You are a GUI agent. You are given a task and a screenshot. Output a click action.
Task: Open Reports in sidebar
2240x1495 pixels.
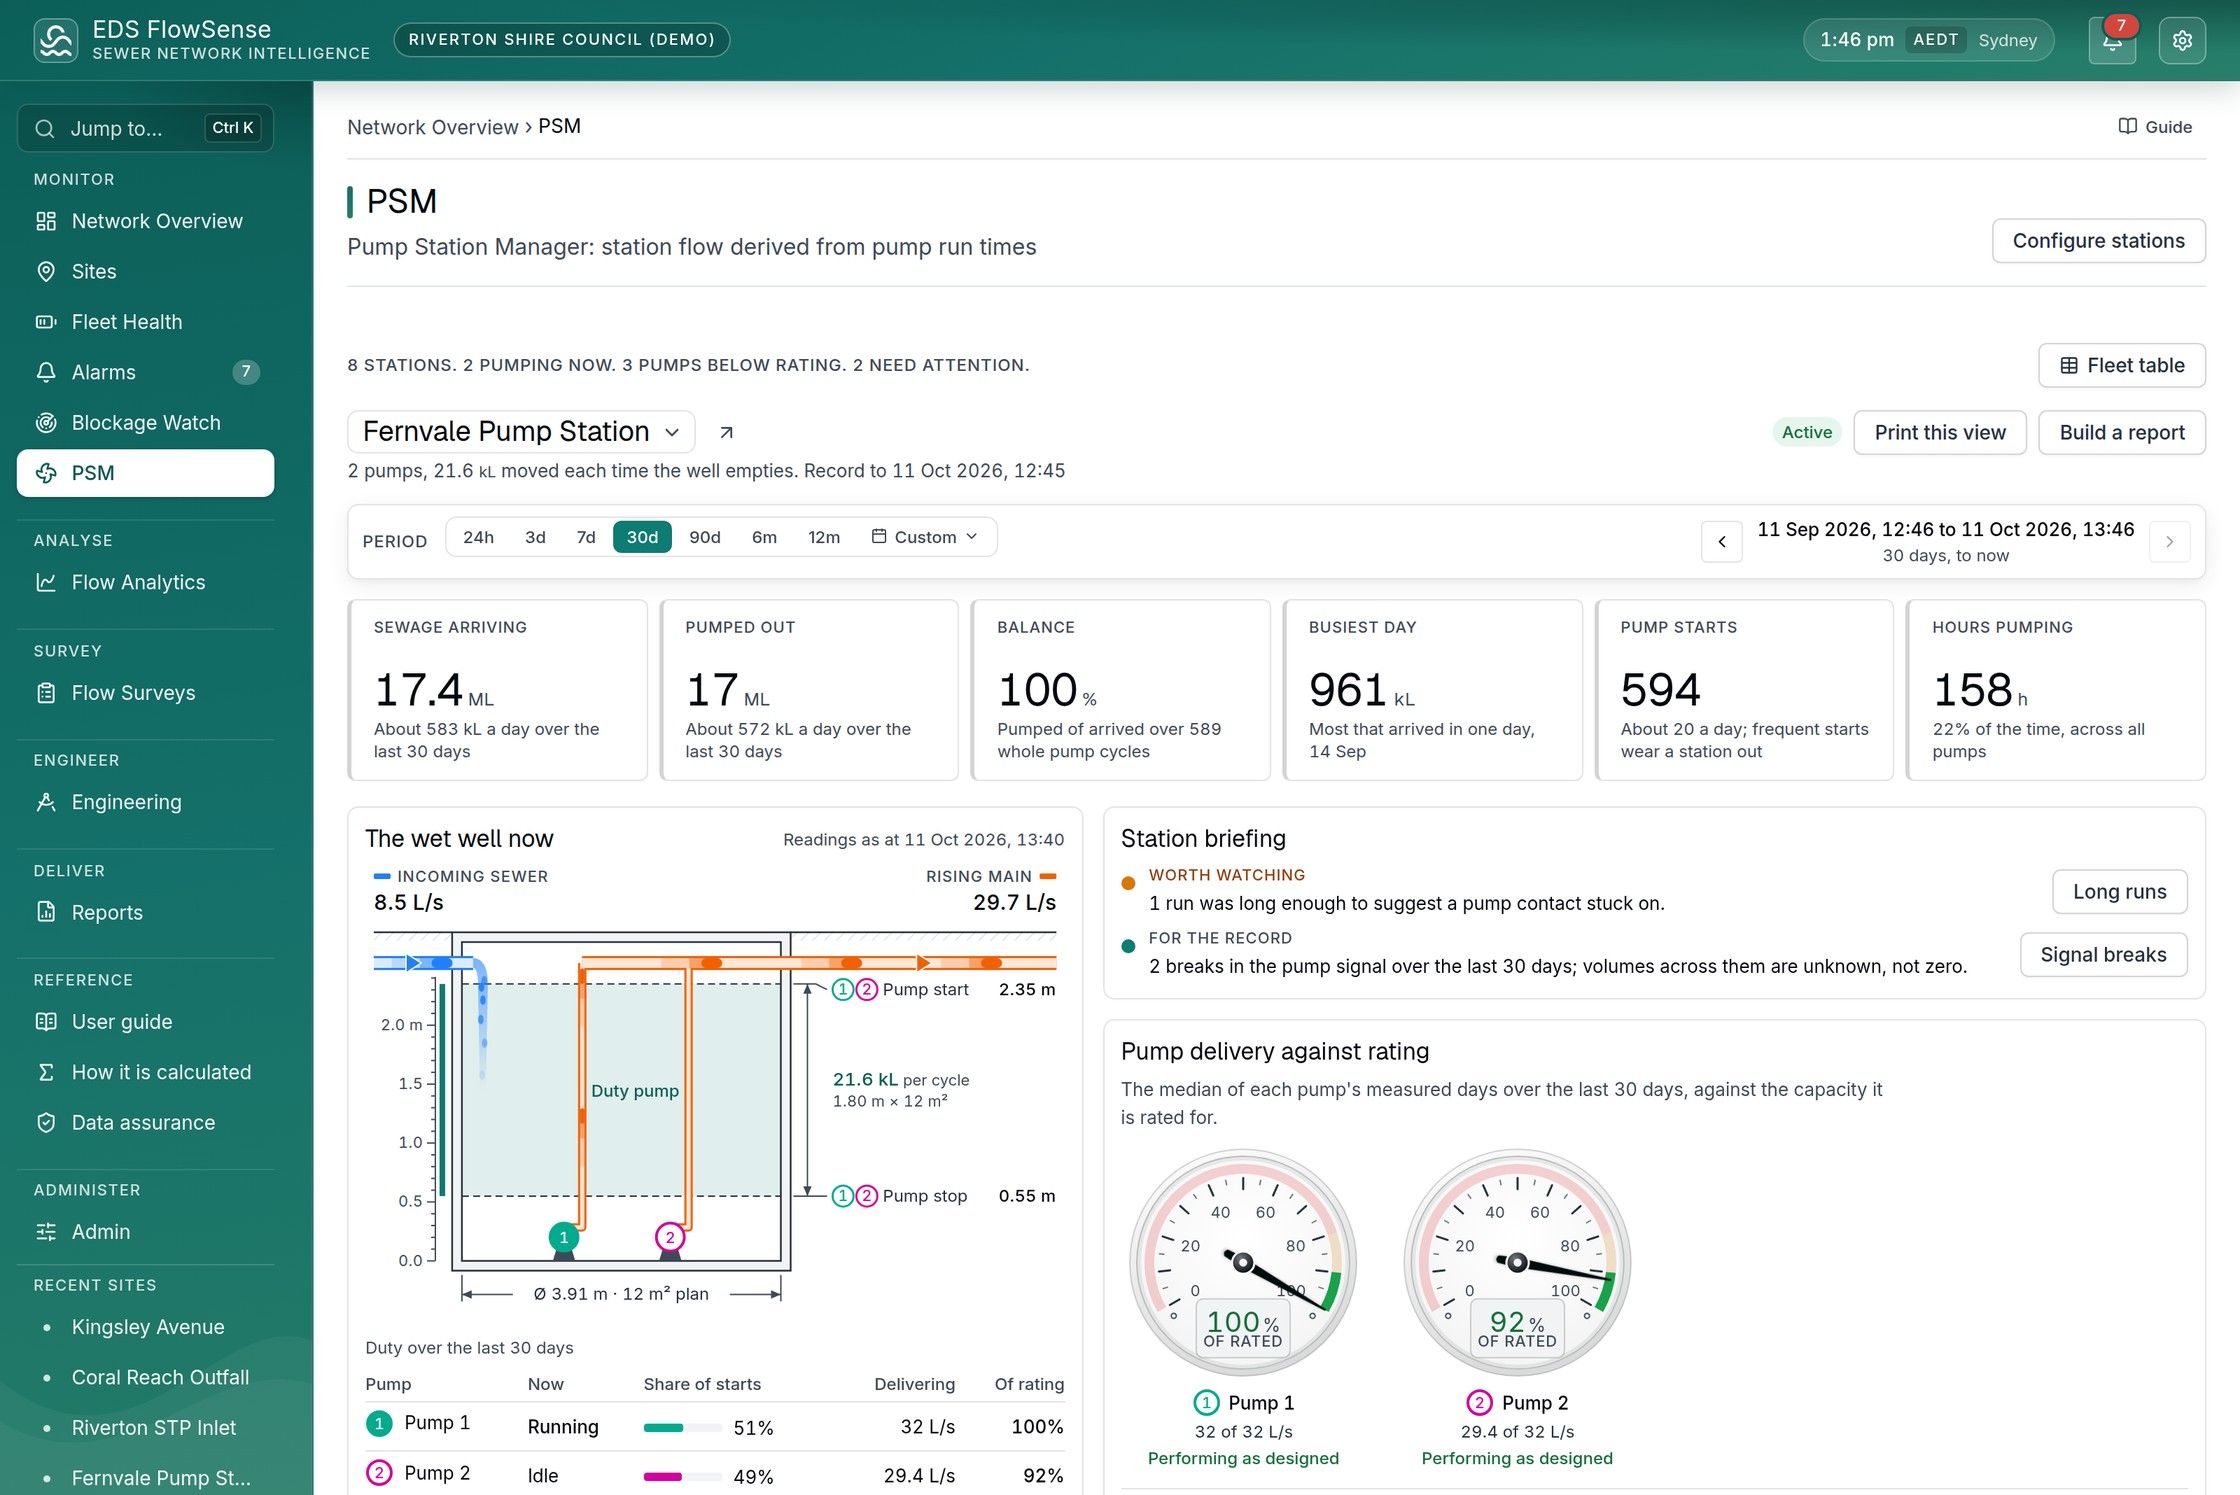[x=145, y=912]
